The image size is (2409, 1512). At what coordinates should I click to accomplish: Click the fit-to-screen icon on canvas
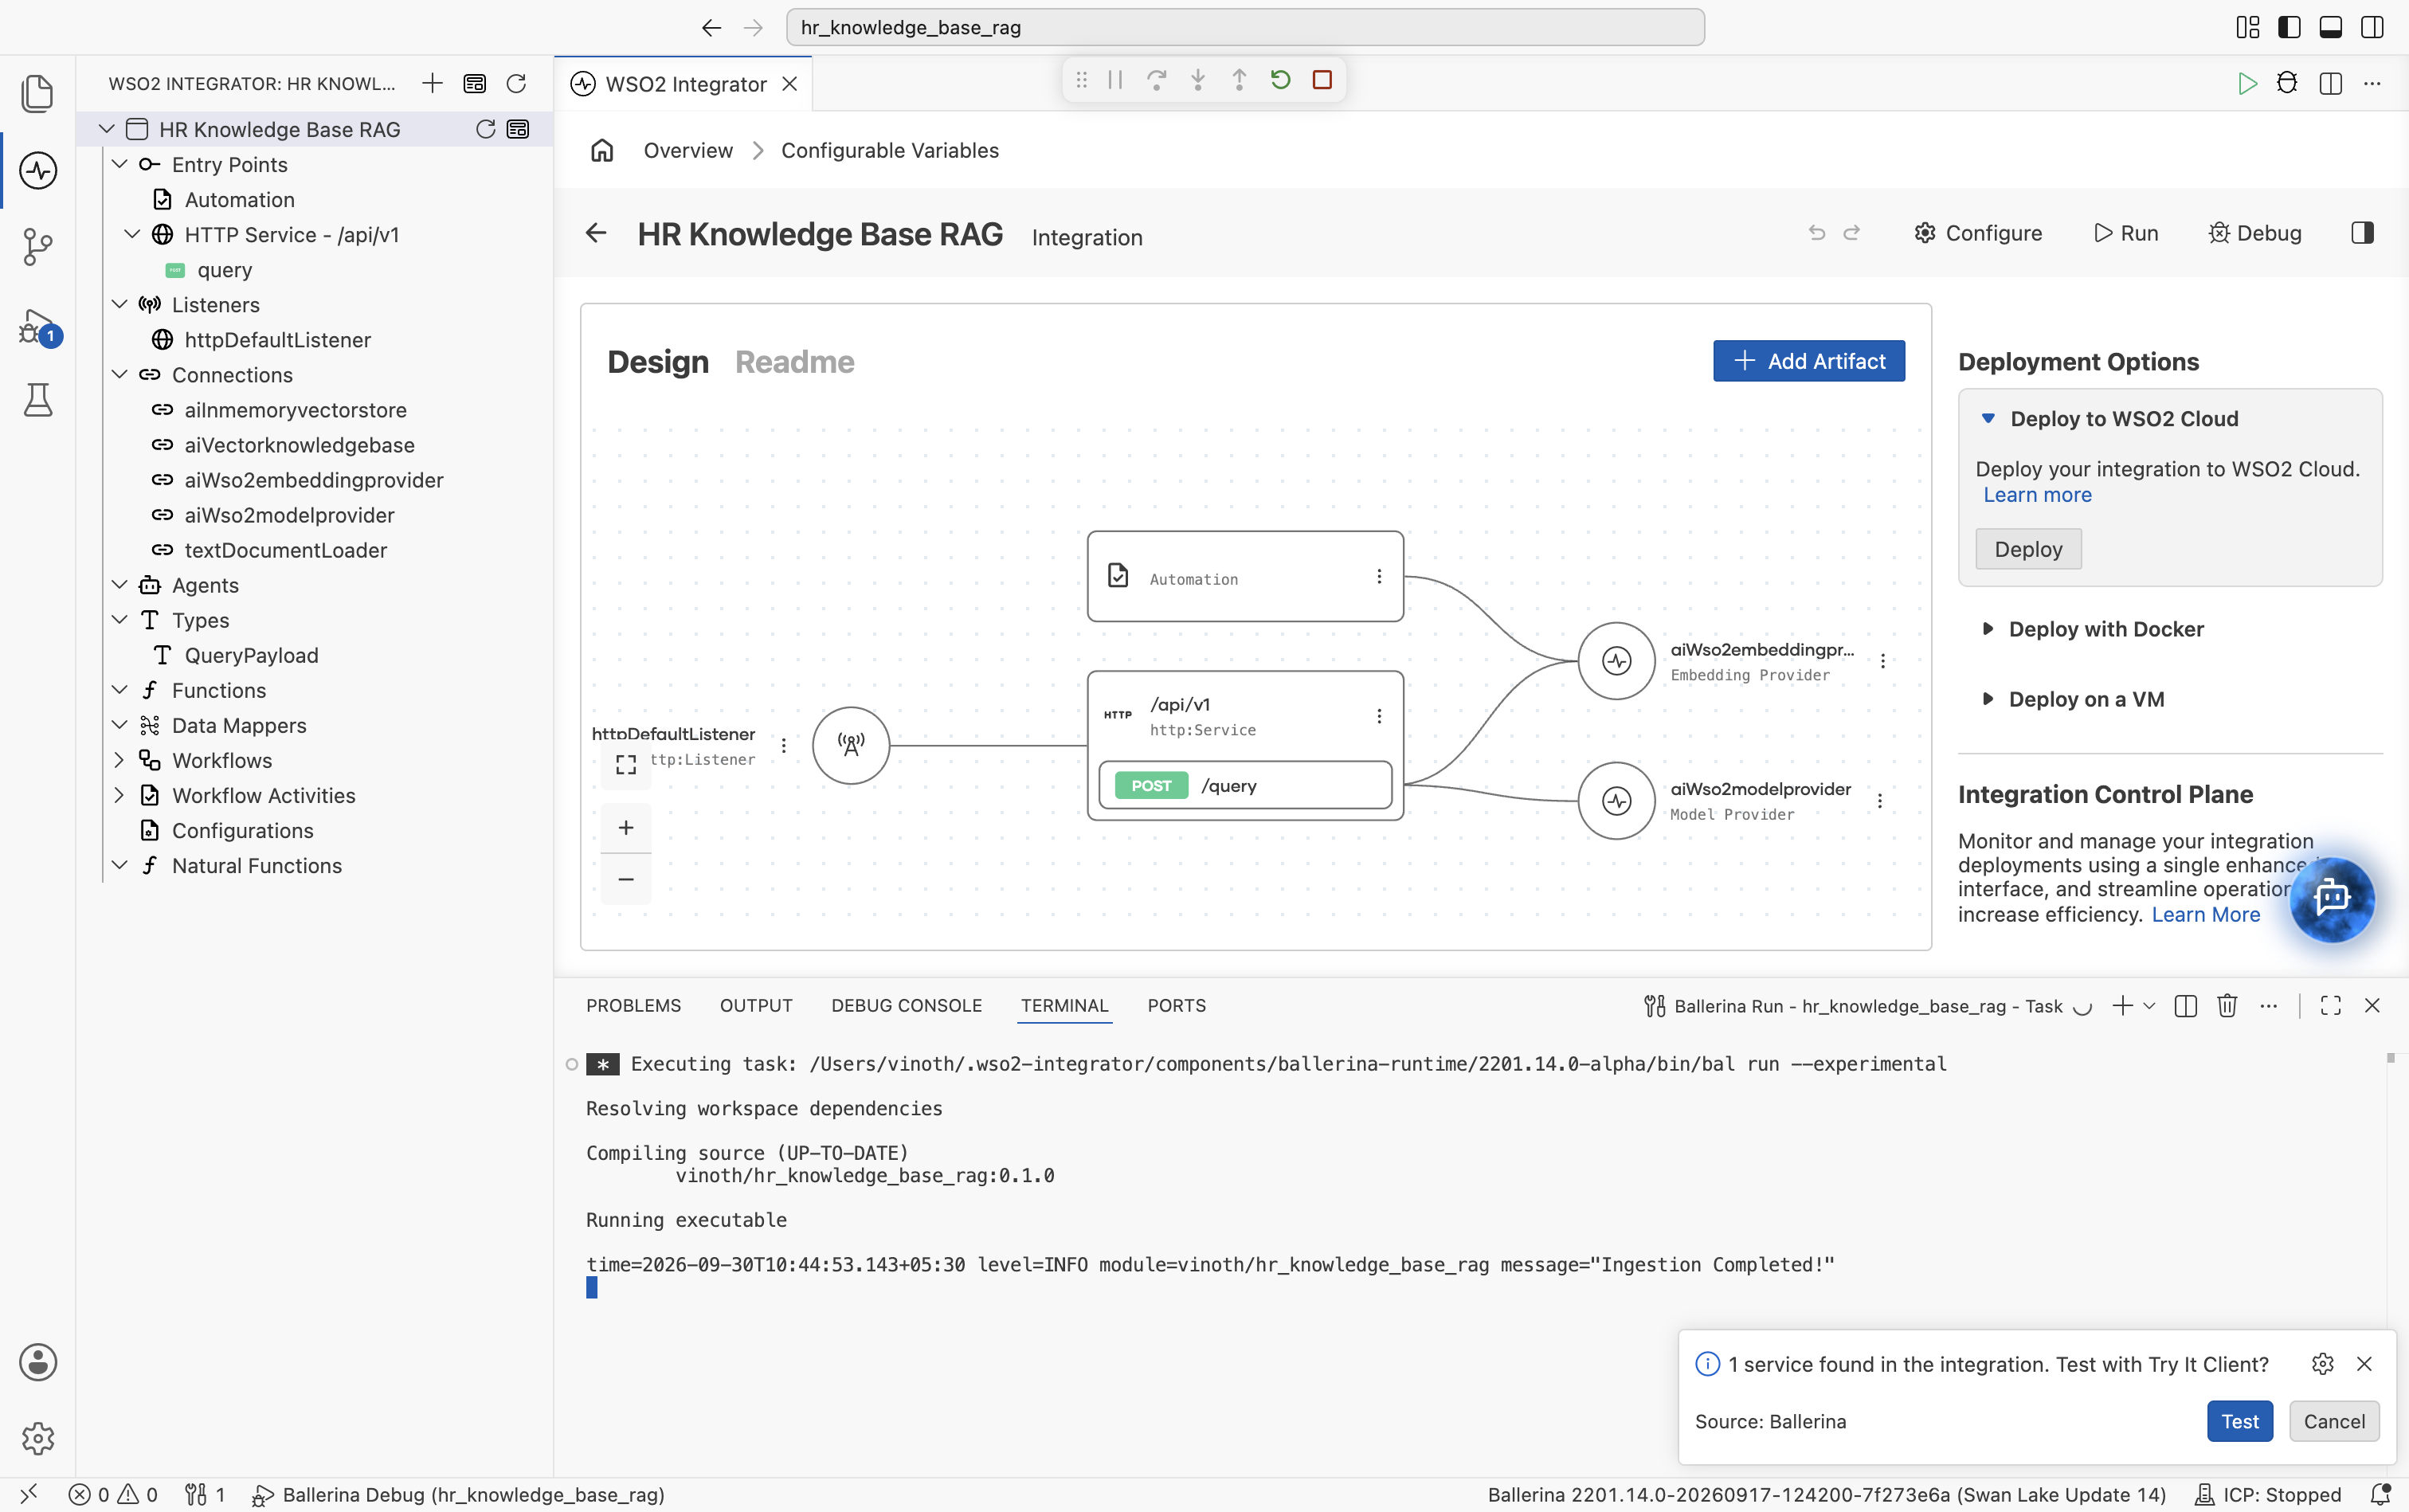[626, 765]
